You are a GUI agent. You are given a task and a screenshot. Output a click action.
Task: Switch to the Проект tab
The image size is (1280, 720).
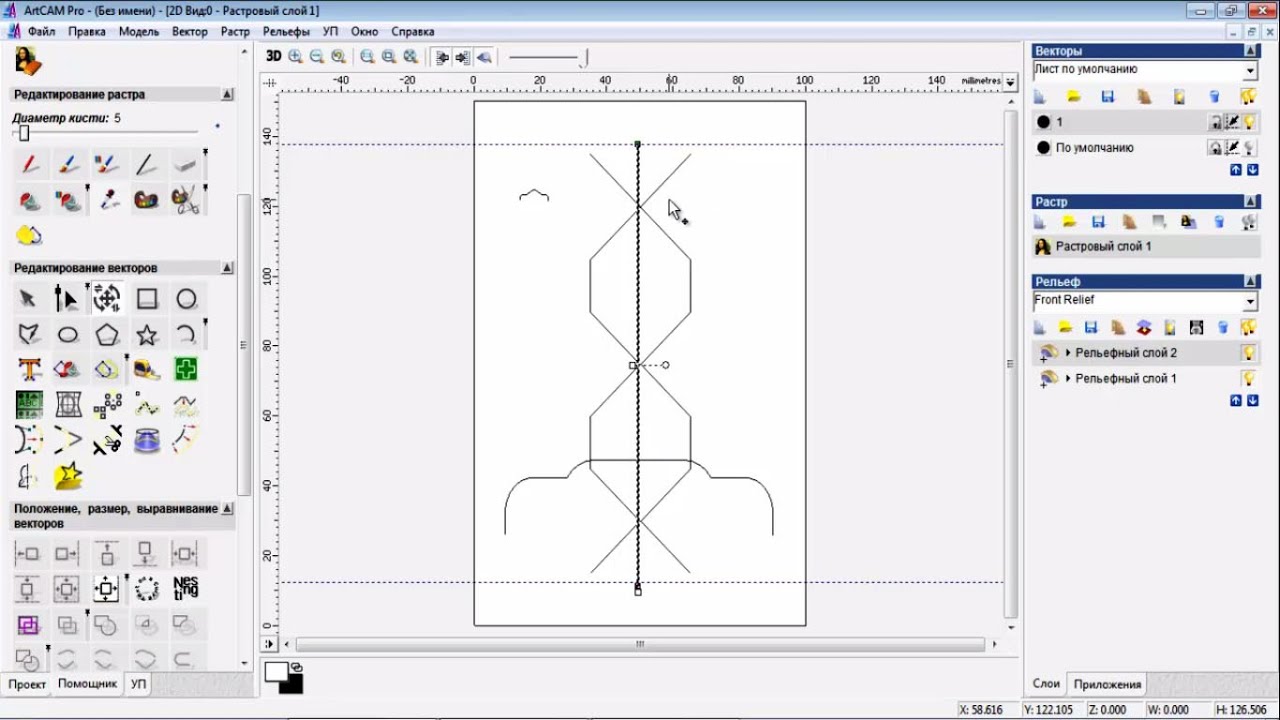pyautogui.click(x=27, y=684)
